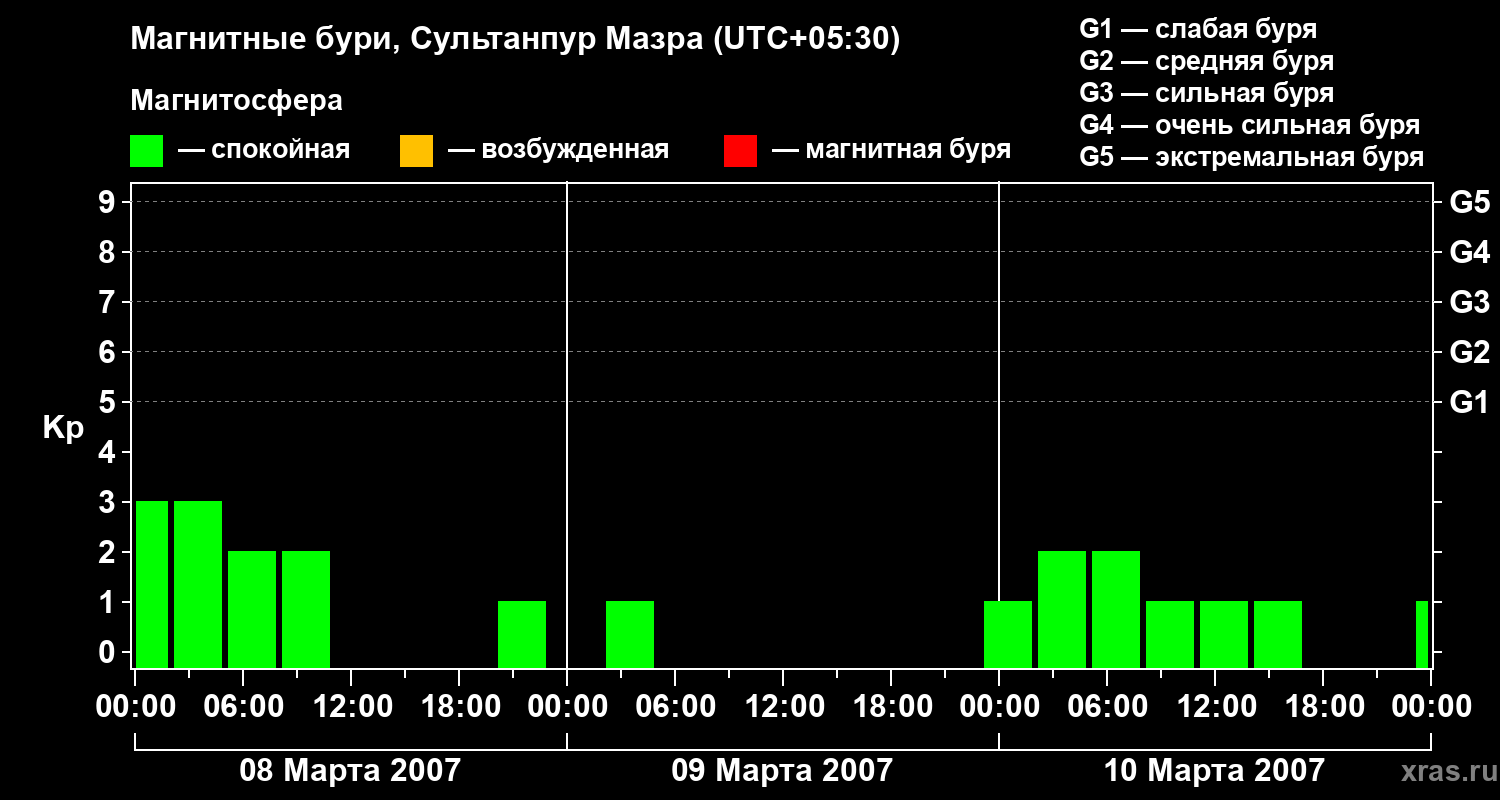Click the Kp 1 bar covering 12:00 on 10 Марта

[x=1224, y=634]
